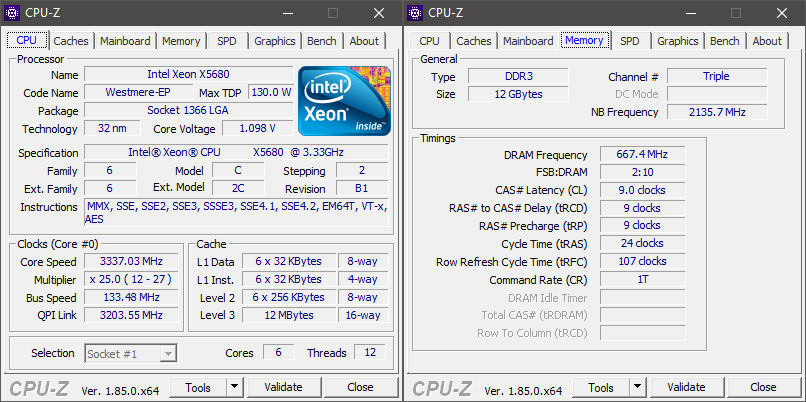Click the Code Name value Westmere-EP
Image resolution: width=806 pixels, height=402 pixels.
[x=139, y=92]
